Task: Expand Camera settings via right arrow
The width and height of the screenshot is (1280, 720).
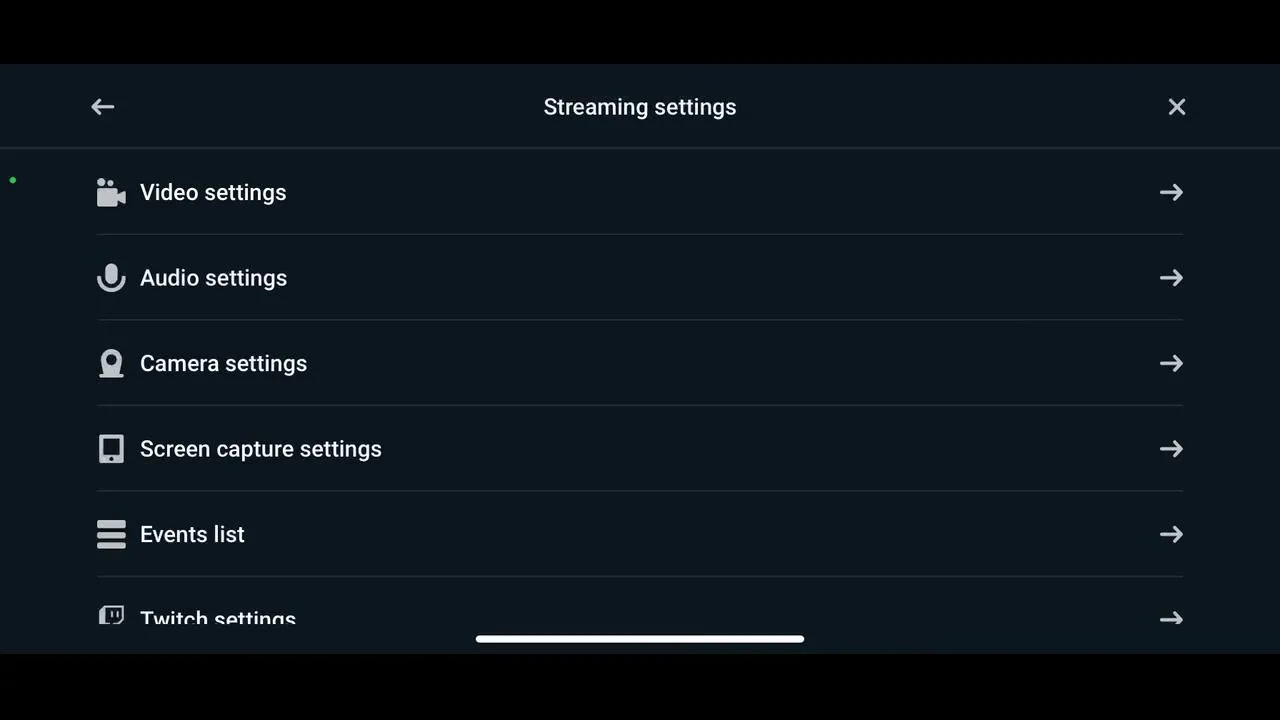Action: click(1171, 363)
